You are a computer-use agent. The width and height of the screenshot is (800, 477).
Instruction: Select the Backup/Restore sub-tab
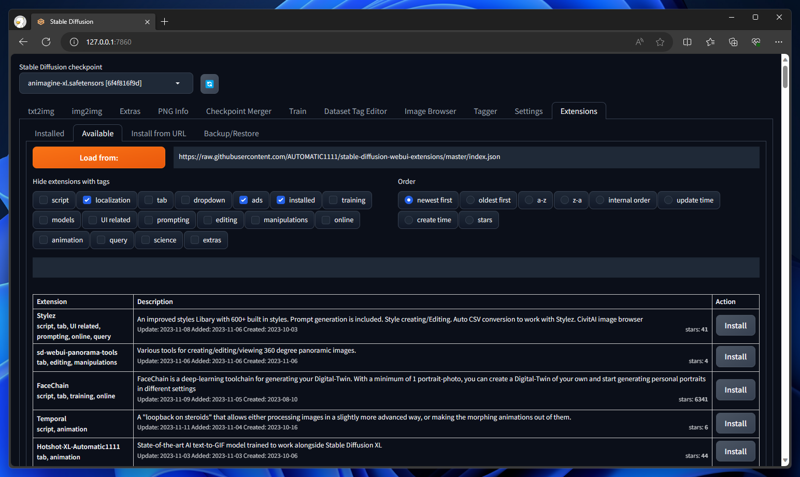pyautogui.click(x=231, y=133)
